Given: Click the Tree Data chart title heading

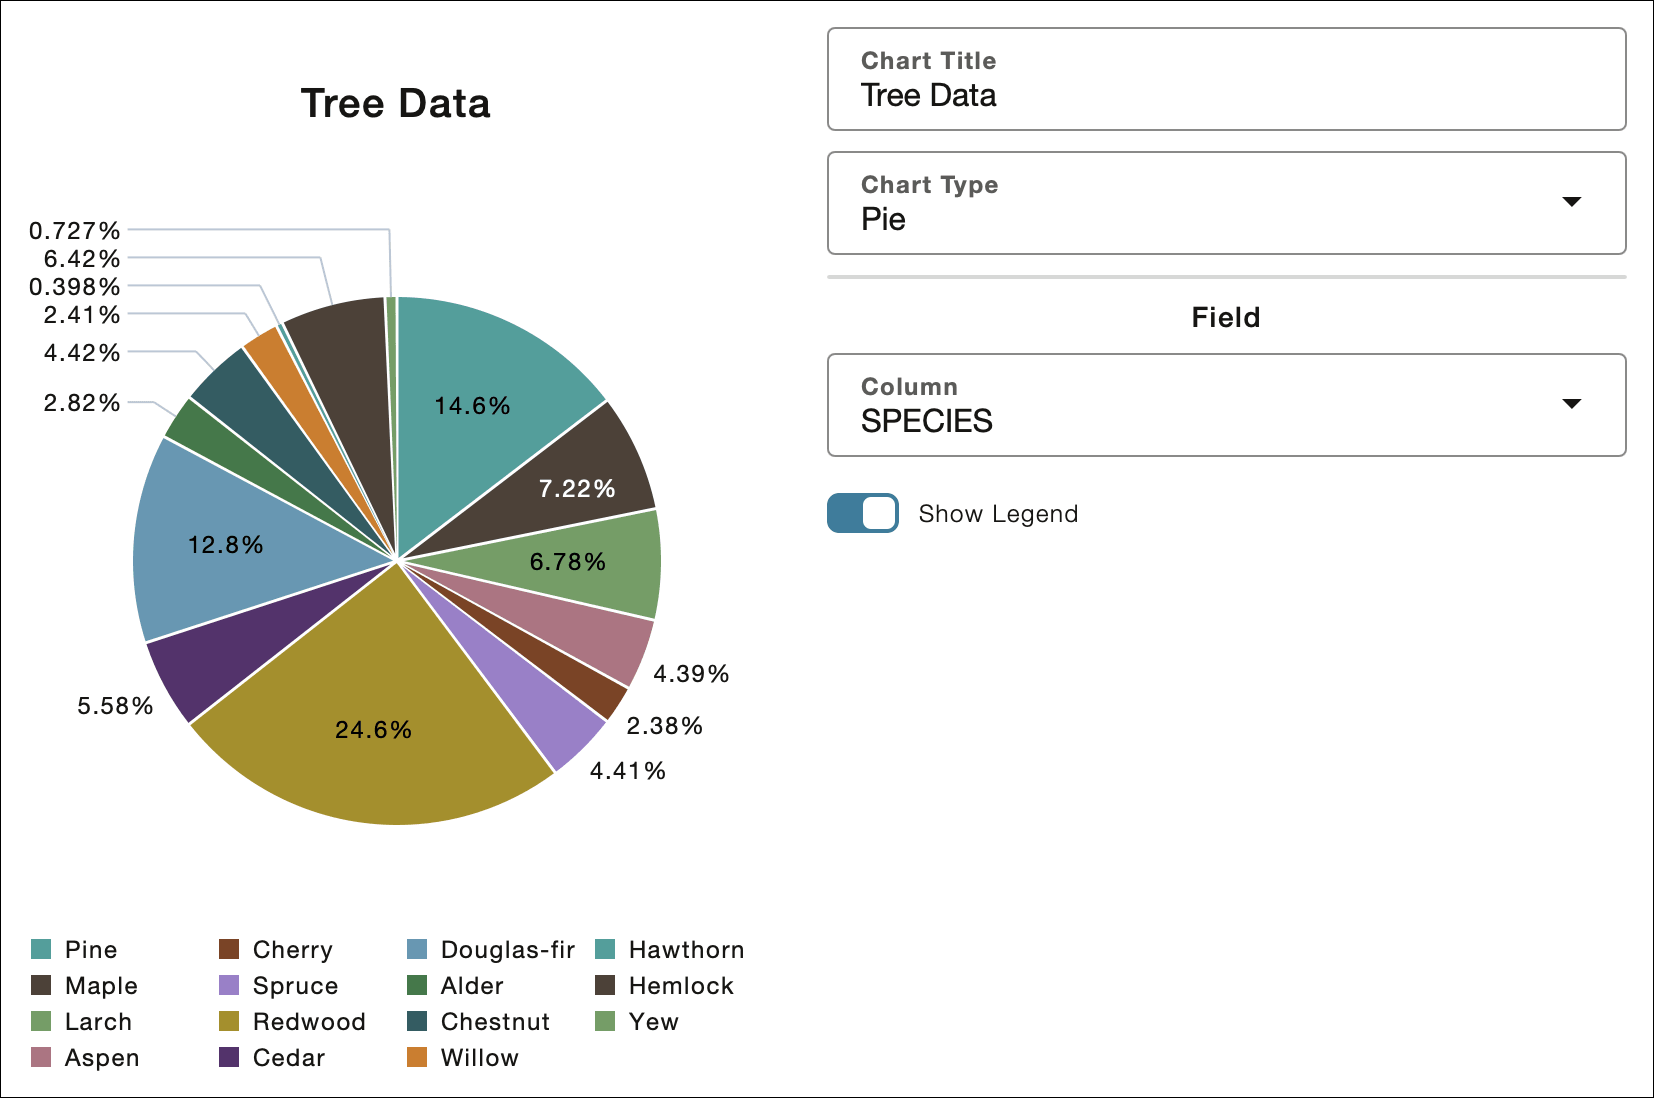Looking at the screenshot, I should click(396, 103).
